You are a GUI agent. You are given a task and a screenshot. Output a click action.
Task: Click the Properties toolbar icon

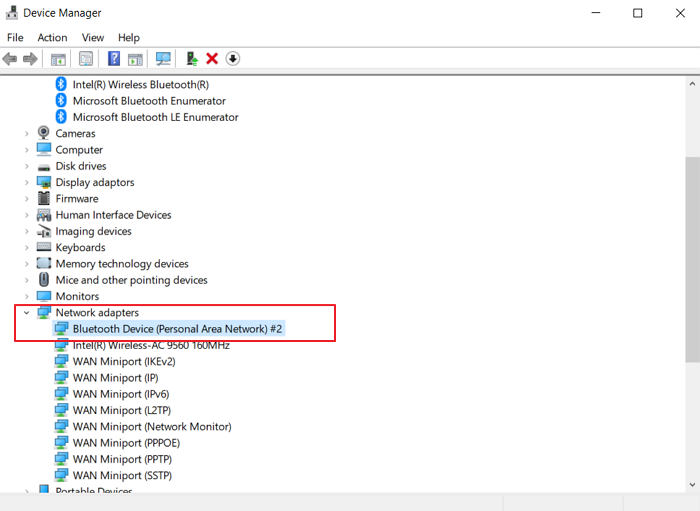(86, 59)
